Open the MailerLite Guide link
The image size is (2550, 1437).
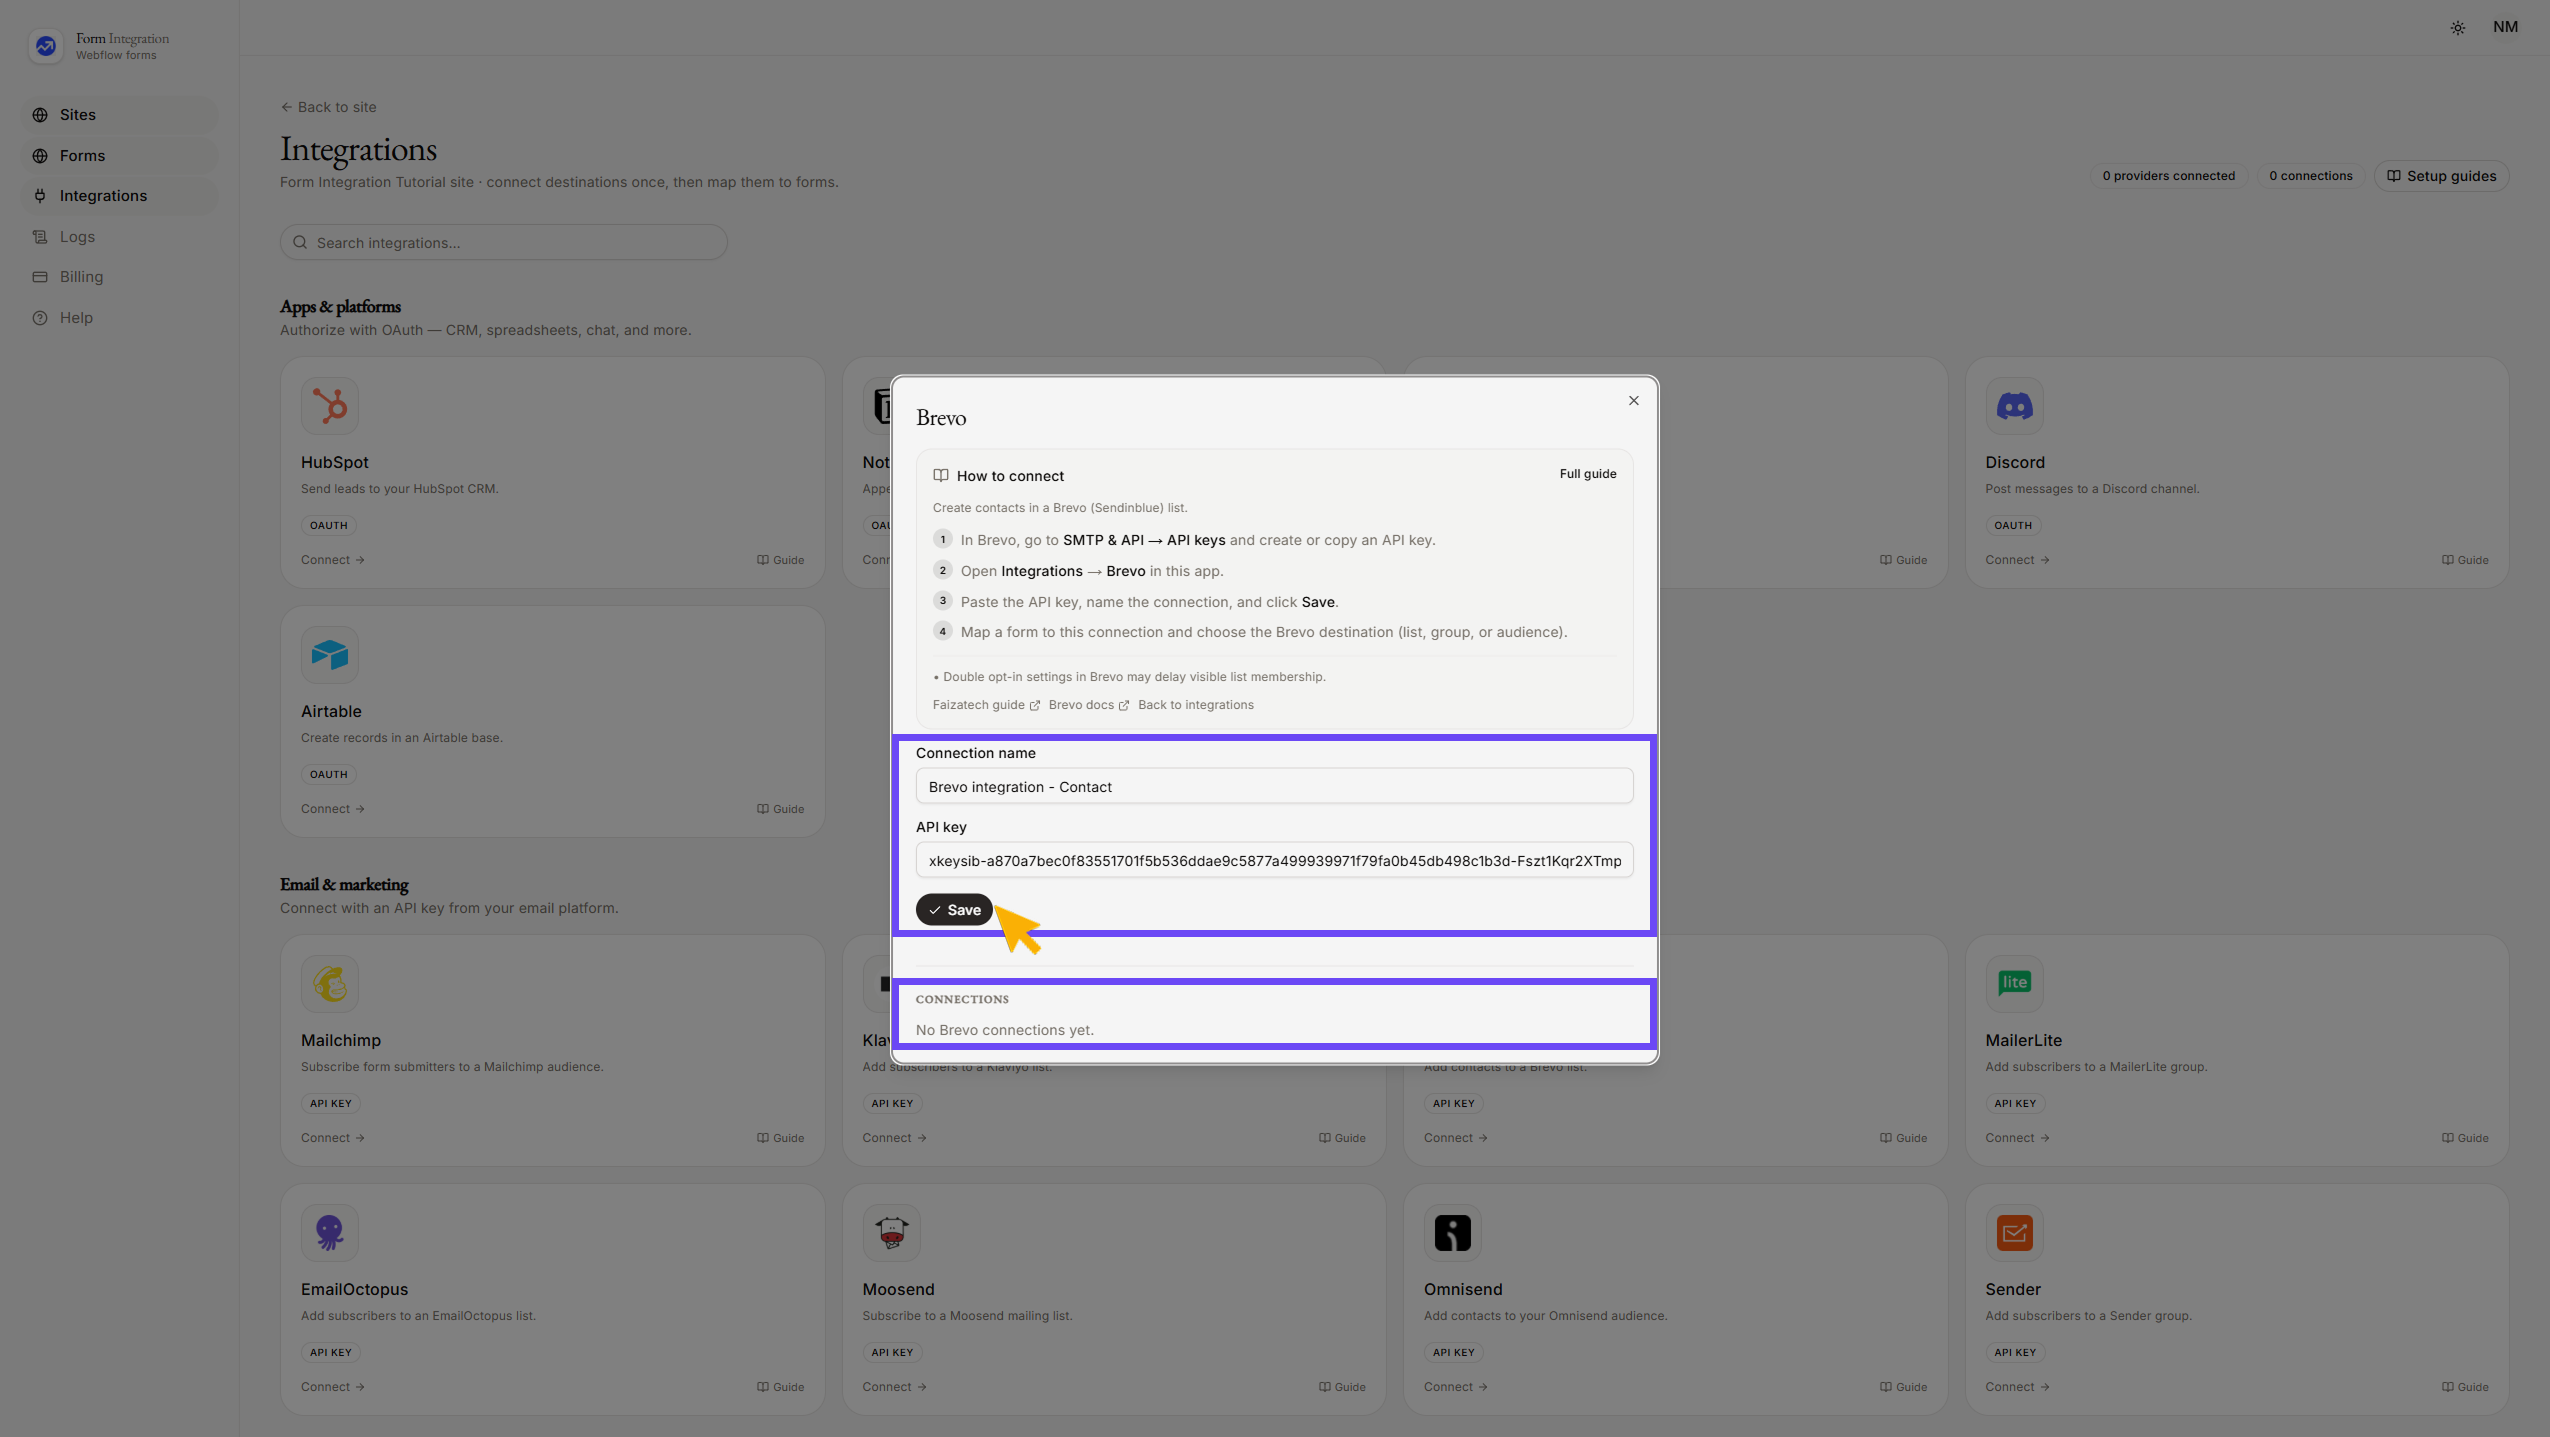[2464, 1138]
